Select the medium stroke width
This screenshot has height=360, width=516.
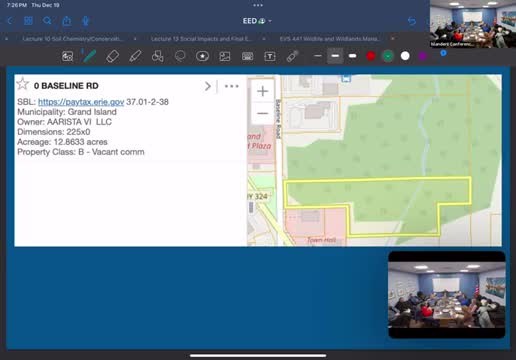335,56
